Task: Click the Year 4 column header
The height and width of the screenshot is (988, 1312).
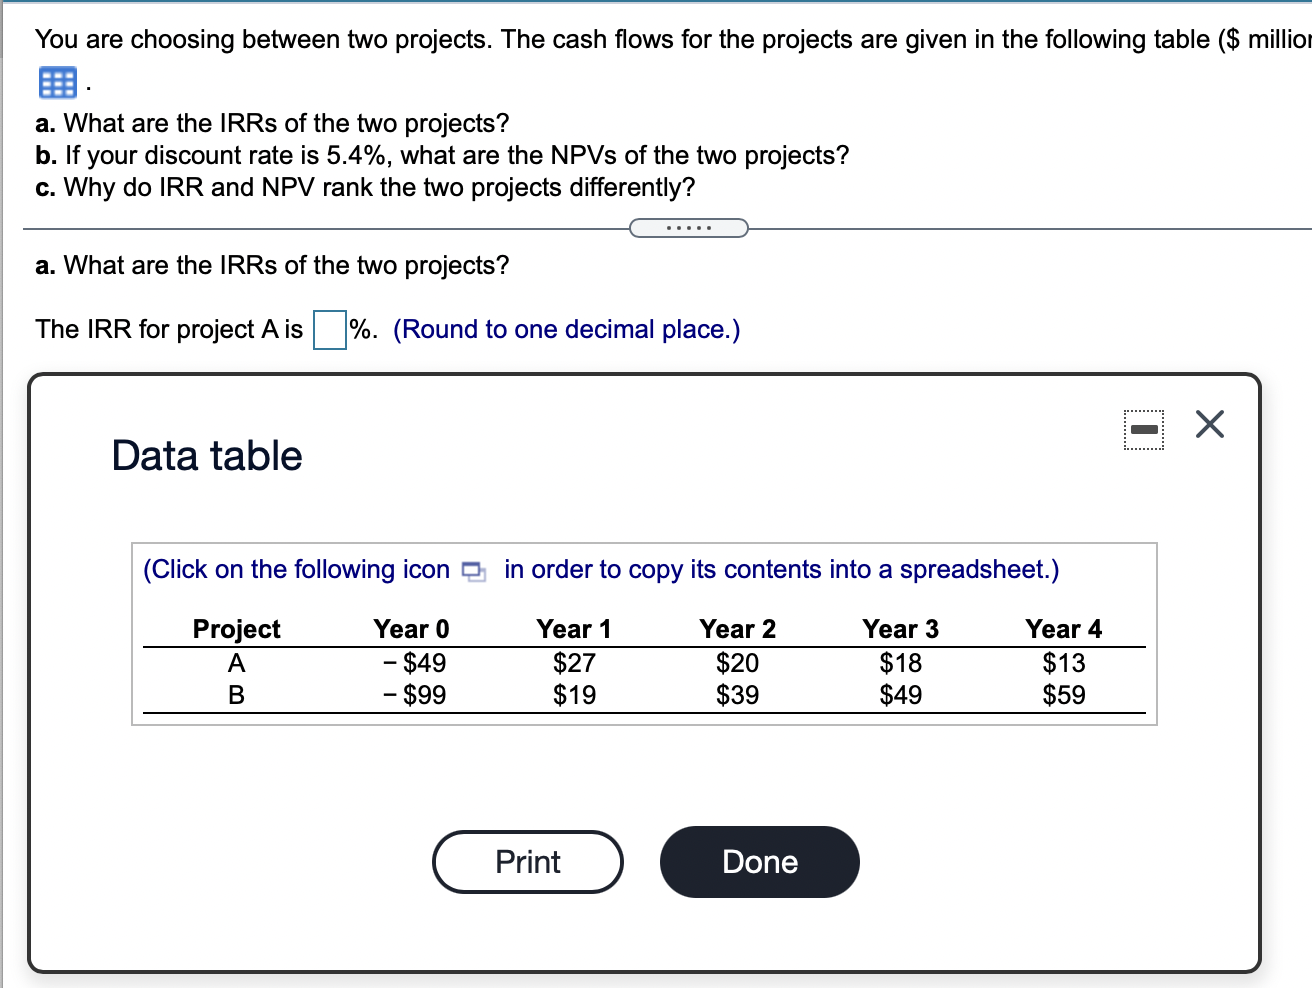Action: pos(1063,629)
